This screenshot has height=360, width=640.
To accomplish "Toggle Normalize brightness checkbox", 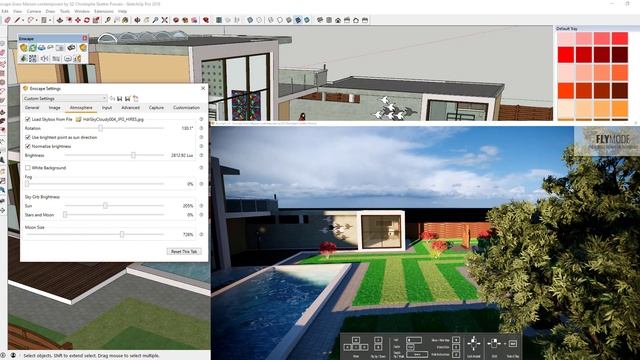I will pyautogui.click(x=28, y=146).
